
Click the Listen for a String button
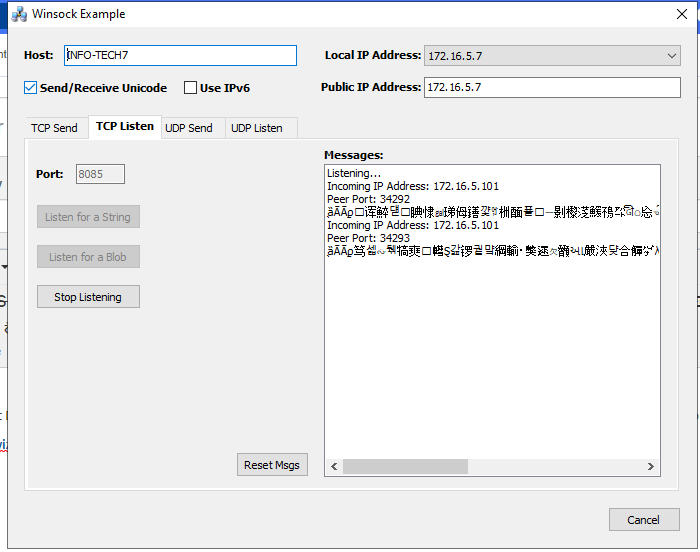click(88, 217)
